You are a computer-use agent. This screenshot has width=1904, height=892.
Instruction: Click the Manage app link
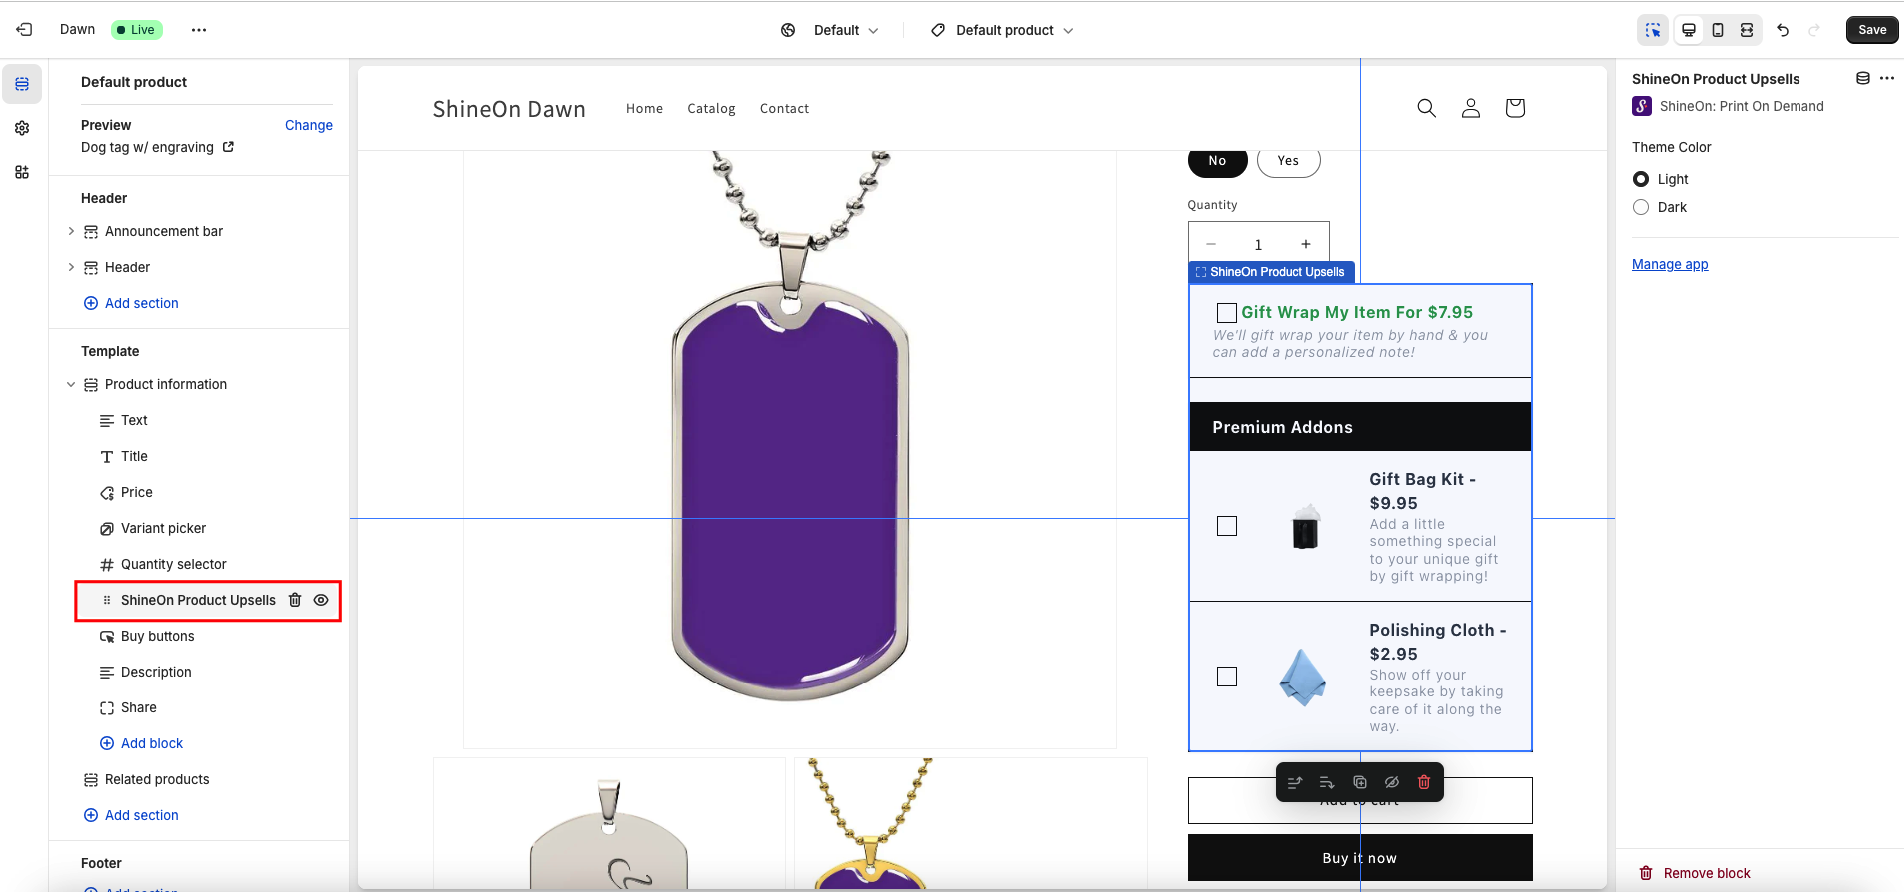pyautogui.click(x=1670, y=264)
